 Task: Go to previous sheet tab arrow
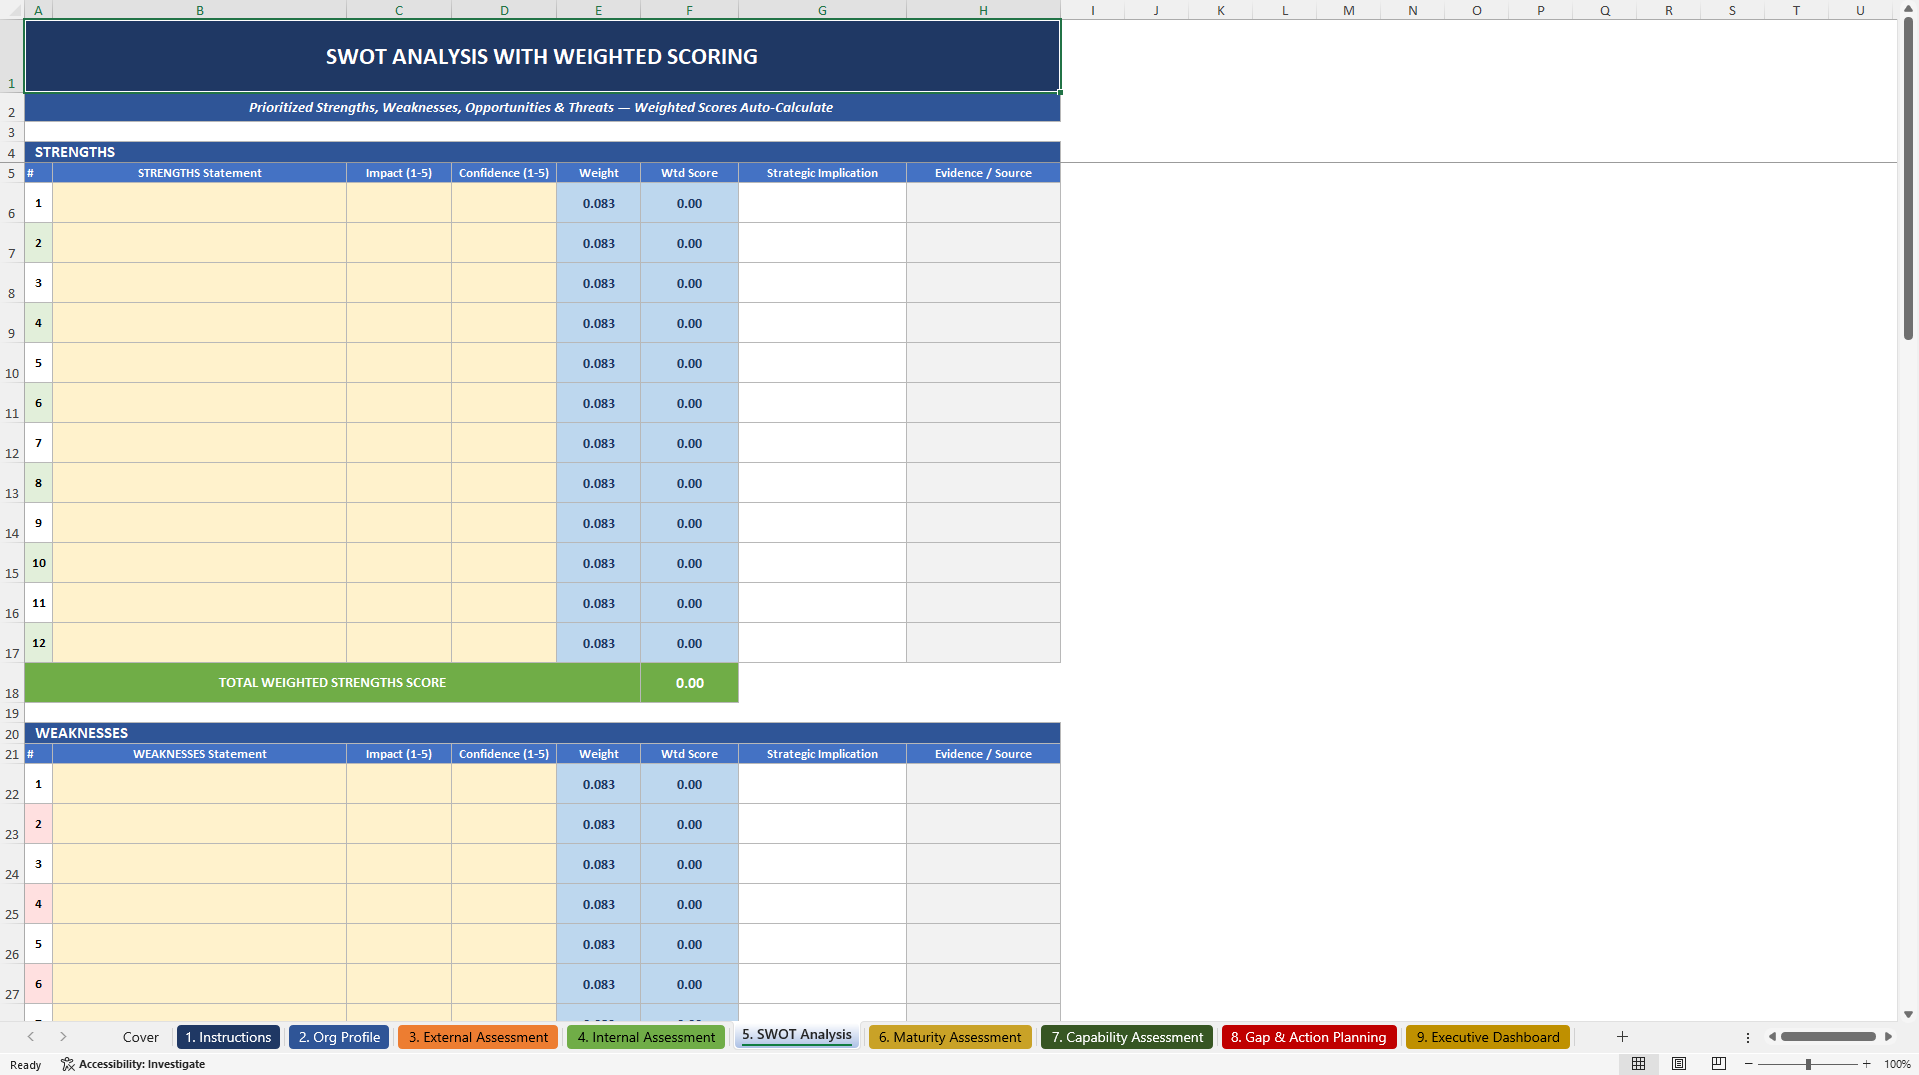click(31, 1037)
